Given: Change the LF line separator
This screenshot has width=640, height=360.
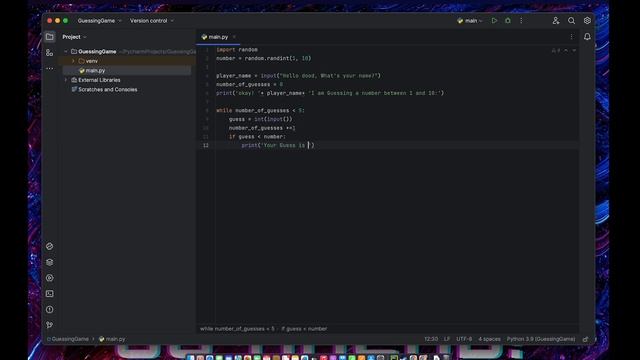Looking at the screenshot, I should coord(447,339).
